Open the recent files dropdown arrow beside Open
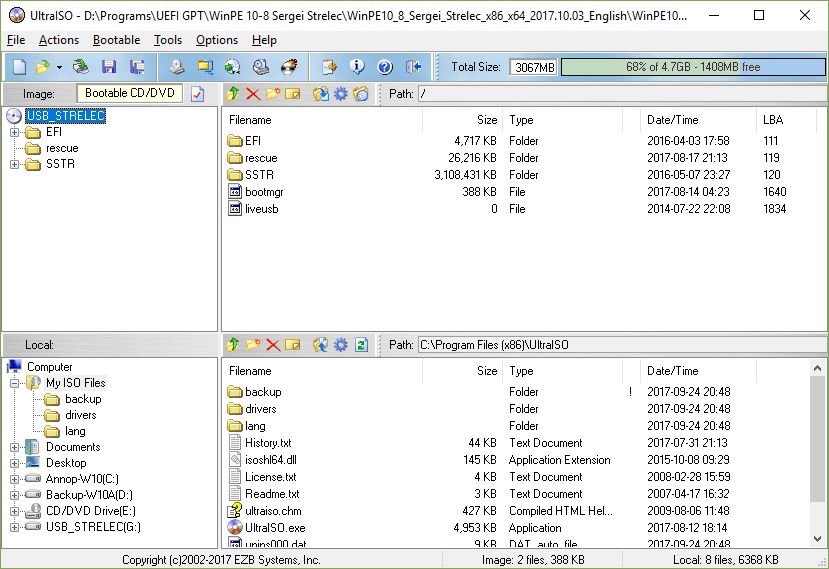This screenshot has height=569, width=829. (59, 67)
